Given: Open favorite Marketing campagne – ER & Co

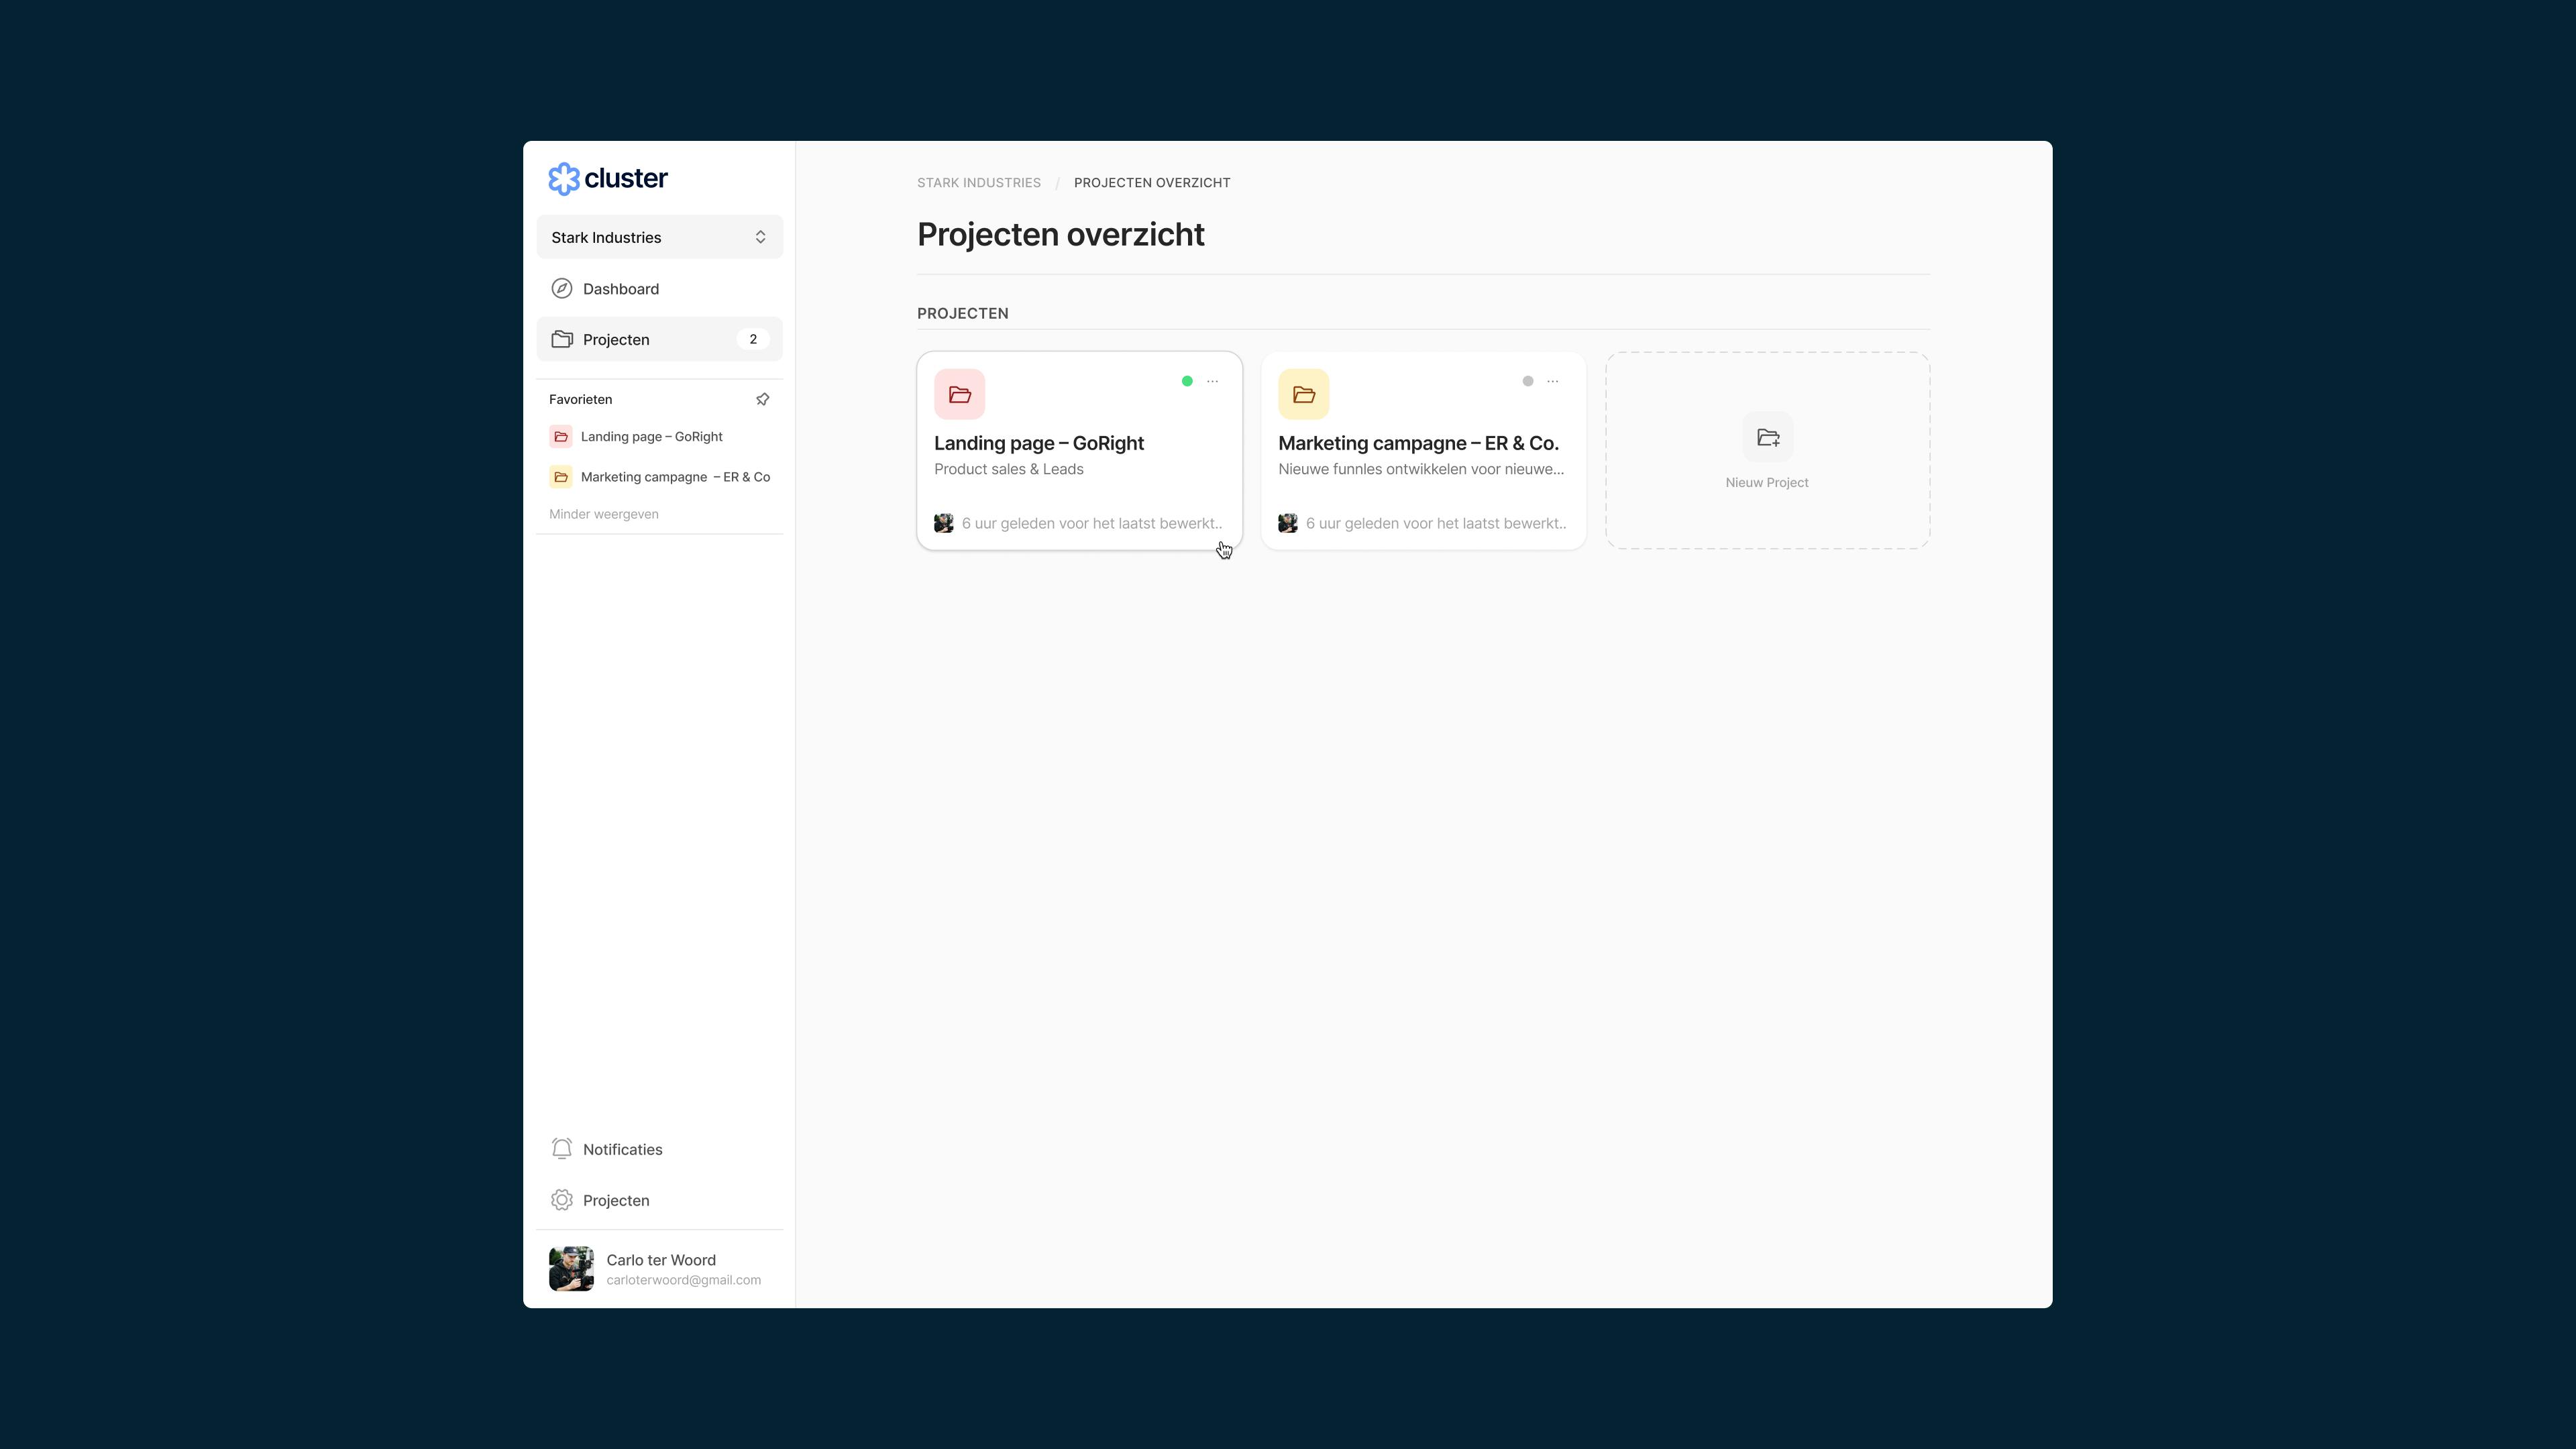Looking at the screenshot, I should pyautogui.click(x=659, y=477).
